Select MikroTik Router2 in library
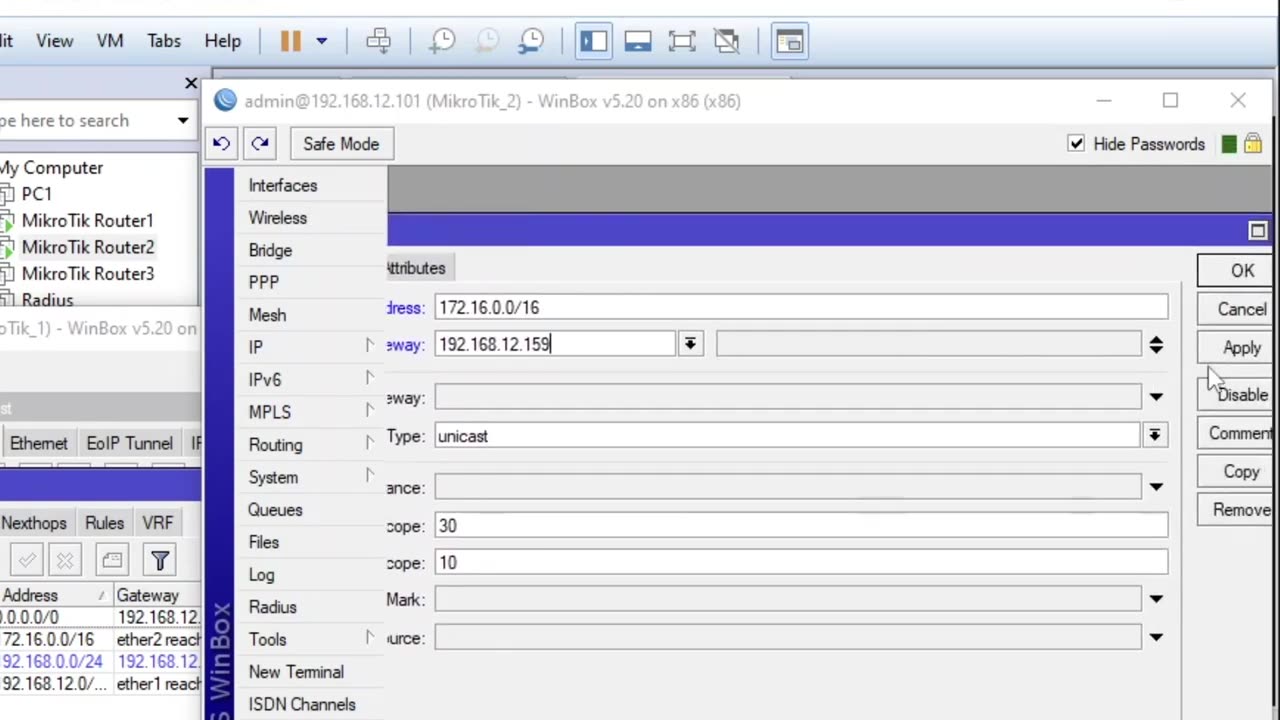Screen dimensions: 1280x720 click(x=88, y=247)
